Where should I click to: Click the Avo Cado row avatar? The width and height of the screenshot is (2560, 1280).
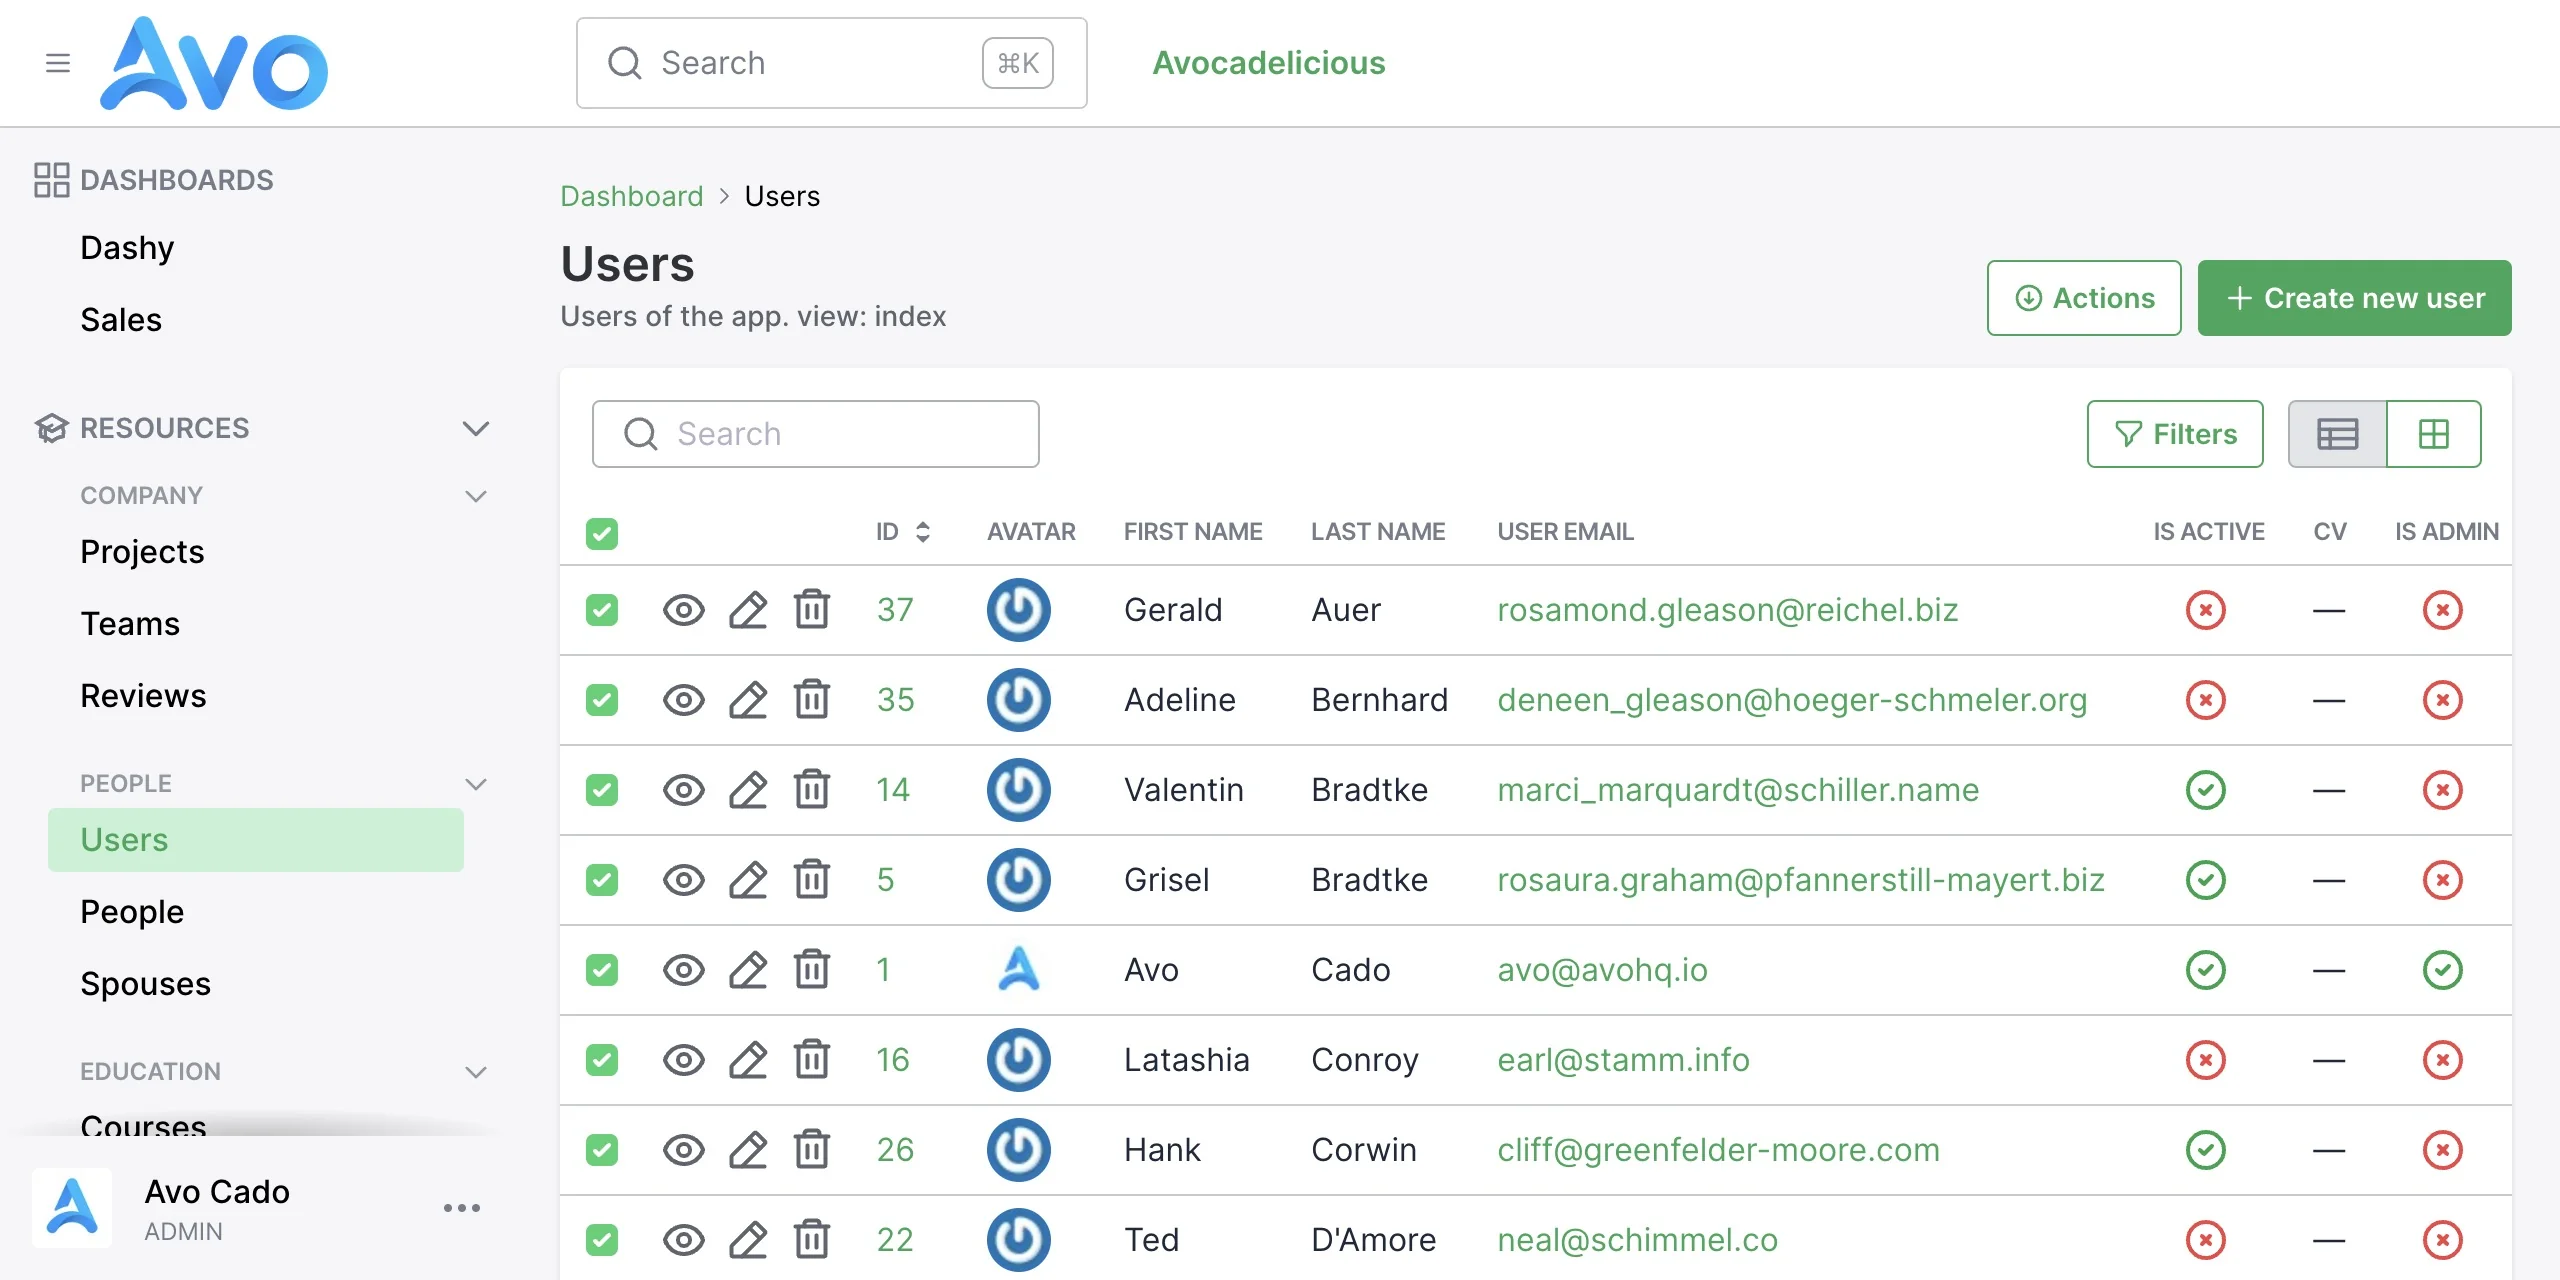coord(1018,970)
